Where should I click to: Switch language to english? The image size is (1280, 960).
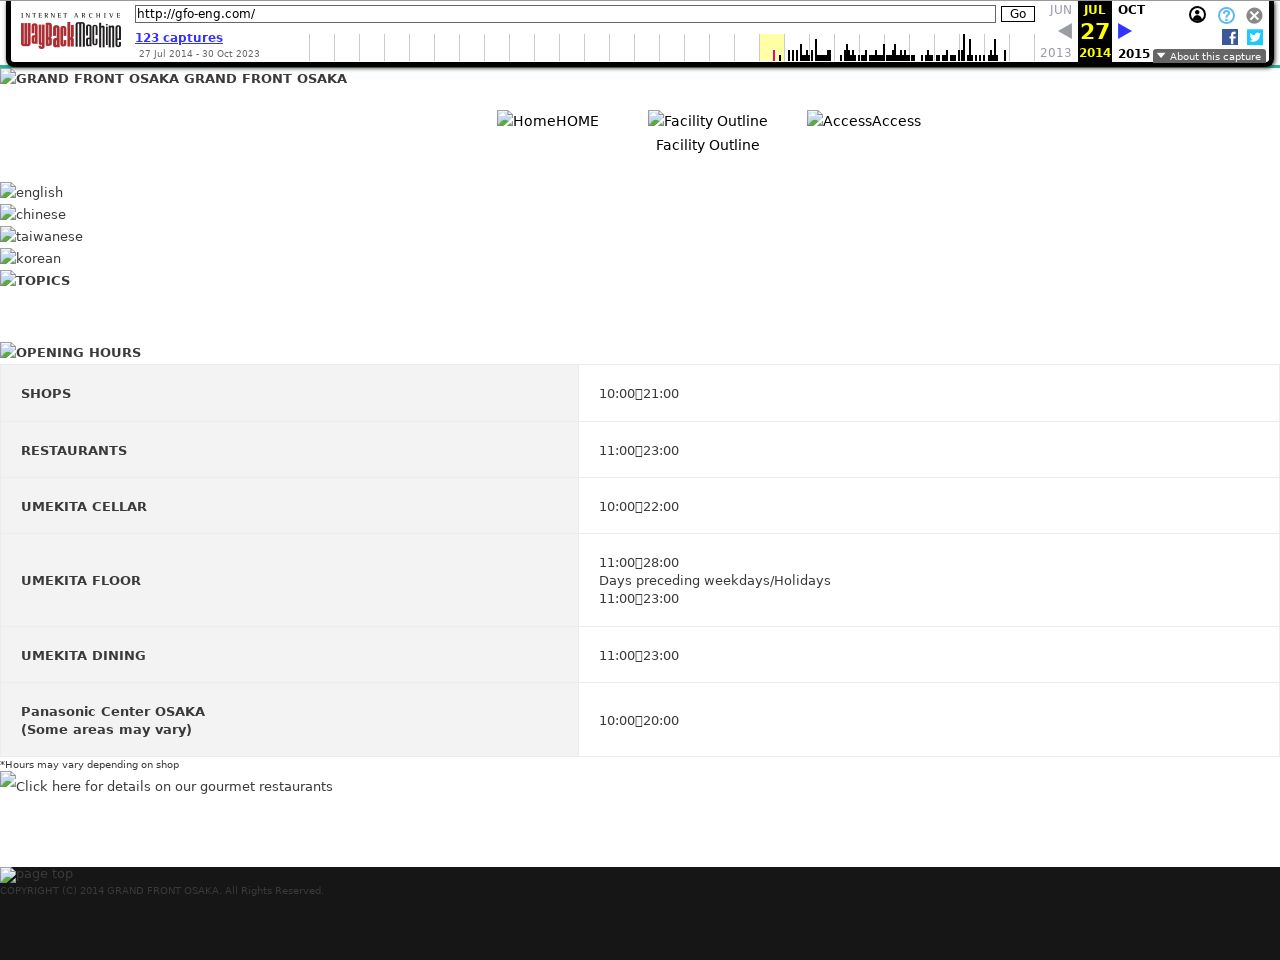[32, 192]
